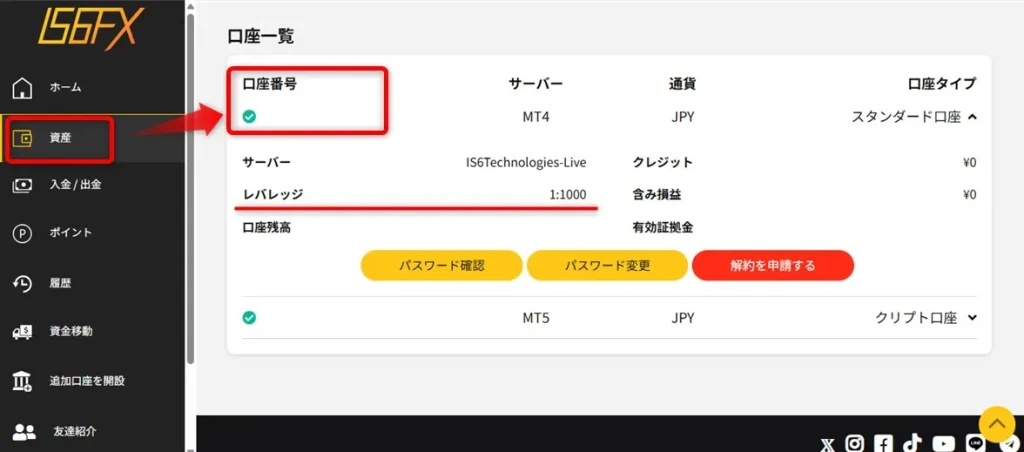Click the 口座残高 label
This screenshot has height=452, width=1024.
(x=266, y=228)
